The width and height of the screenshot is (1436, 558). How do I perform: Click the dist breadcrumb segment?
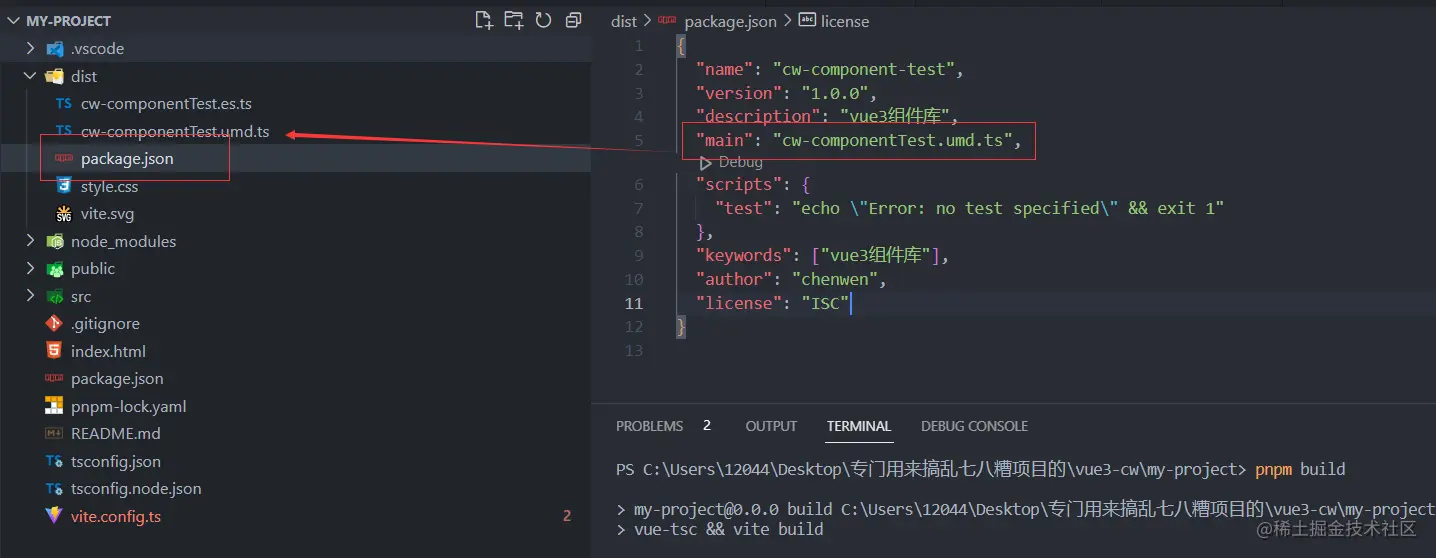pos(624,21)
